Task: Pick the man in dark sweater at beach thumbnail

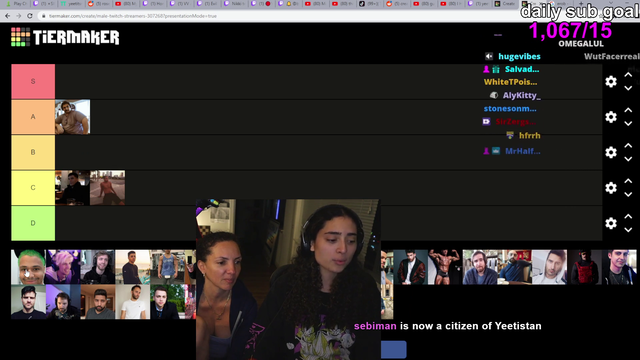Action: [133, 267]
